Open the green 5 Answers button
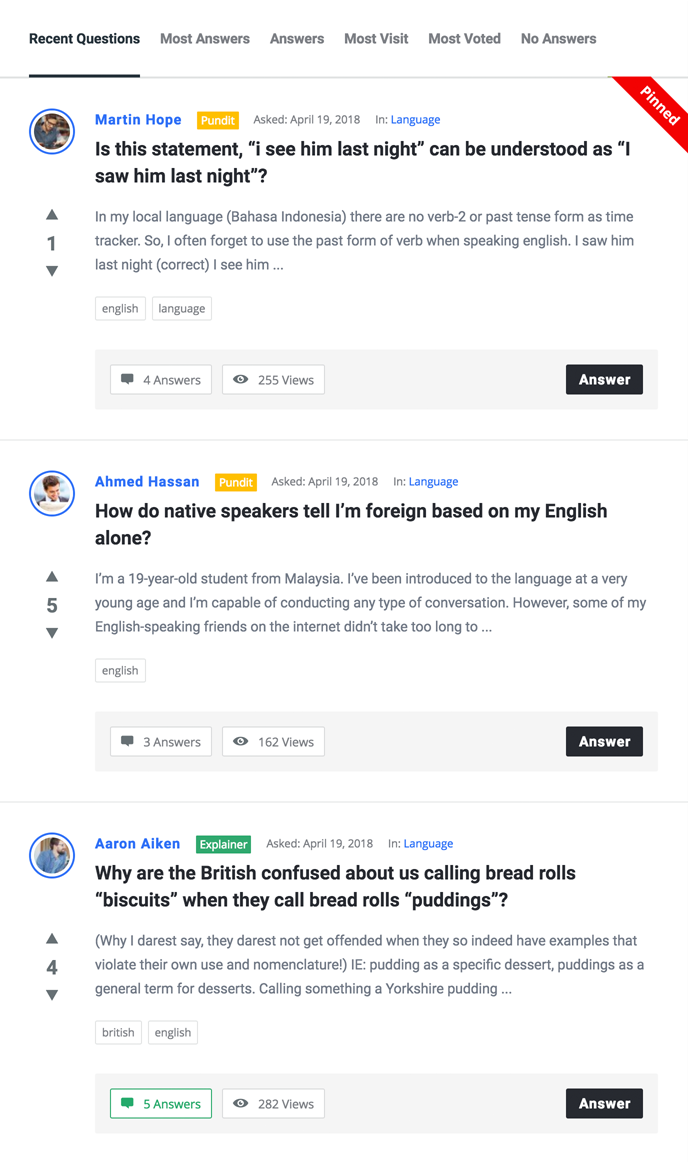The width and height of the screenshot is (688, 1163). pos(161,1104)
